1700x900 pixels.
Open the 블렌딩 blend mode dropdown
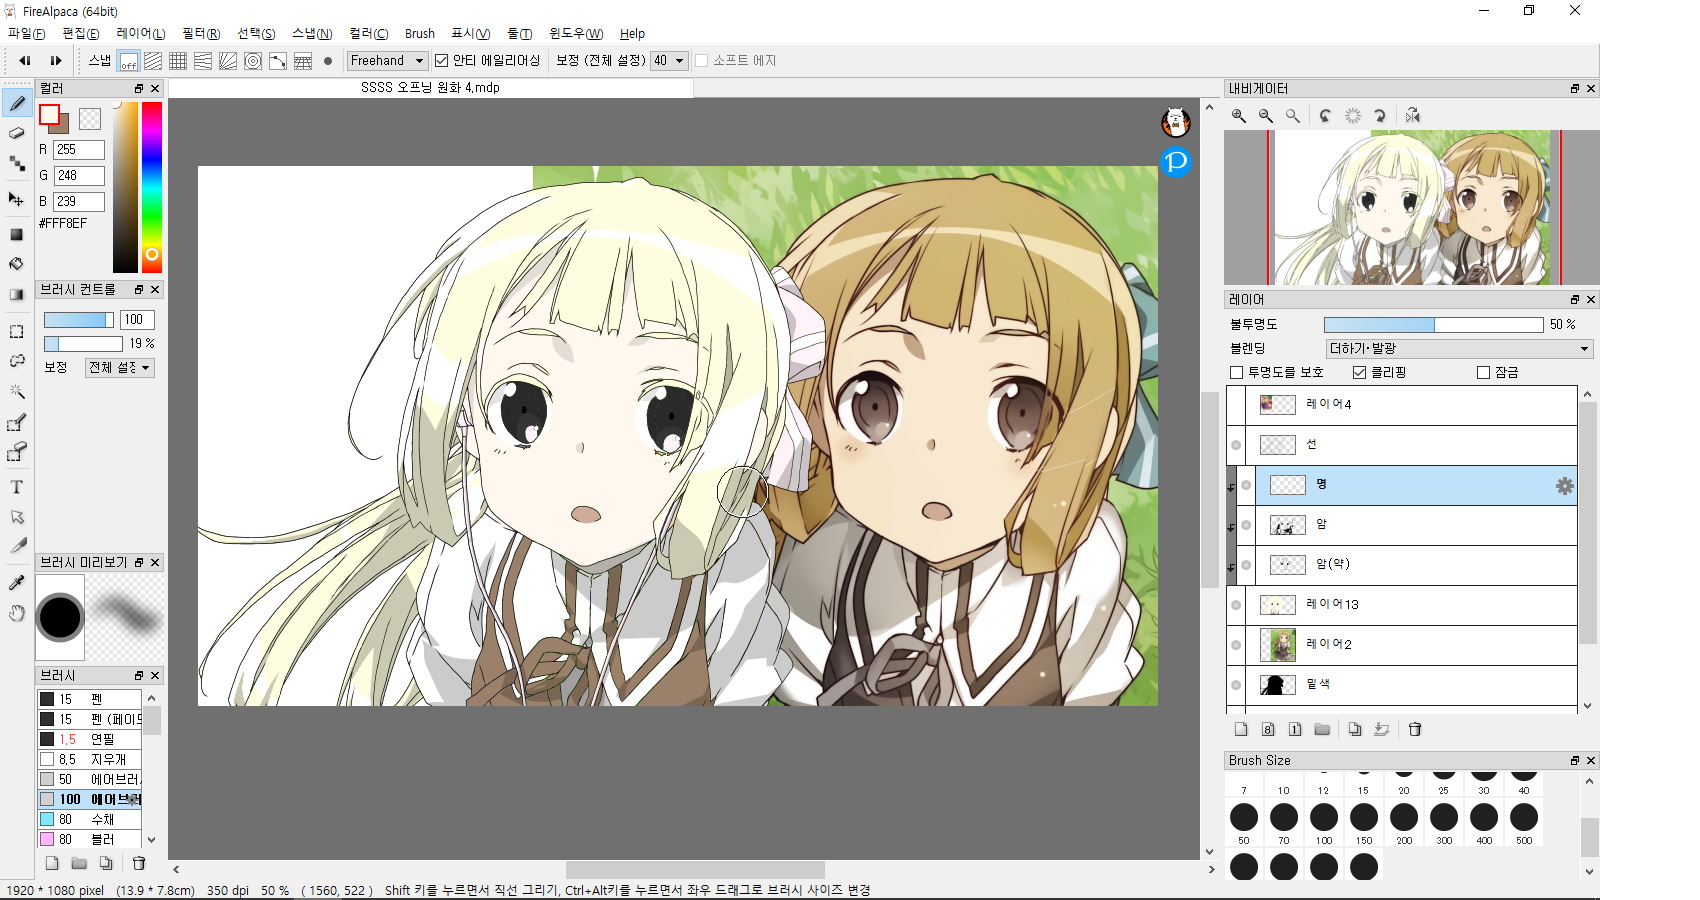[x=1459, y=349]
